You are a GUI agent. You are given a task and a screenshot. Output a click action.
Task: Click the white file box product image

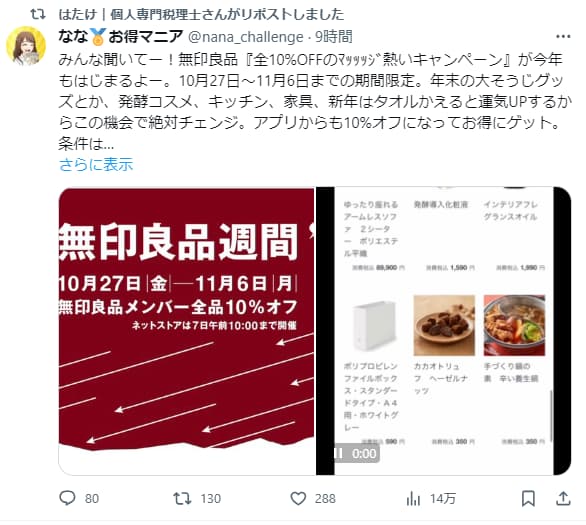click(x=374, y=325)
